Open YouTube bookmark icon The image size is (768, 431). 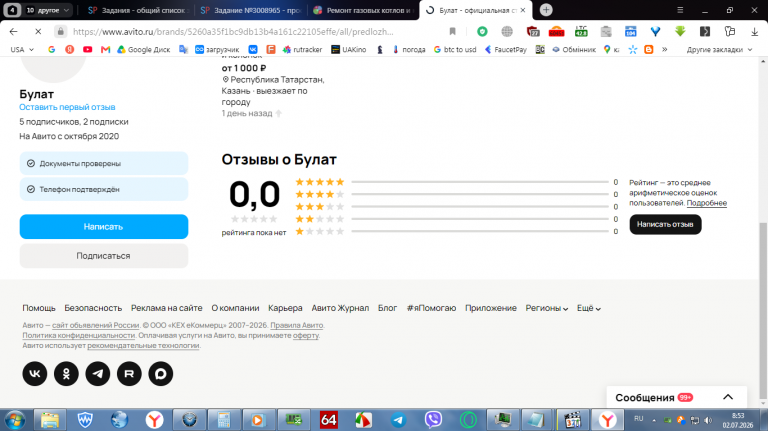click(88, 49)
